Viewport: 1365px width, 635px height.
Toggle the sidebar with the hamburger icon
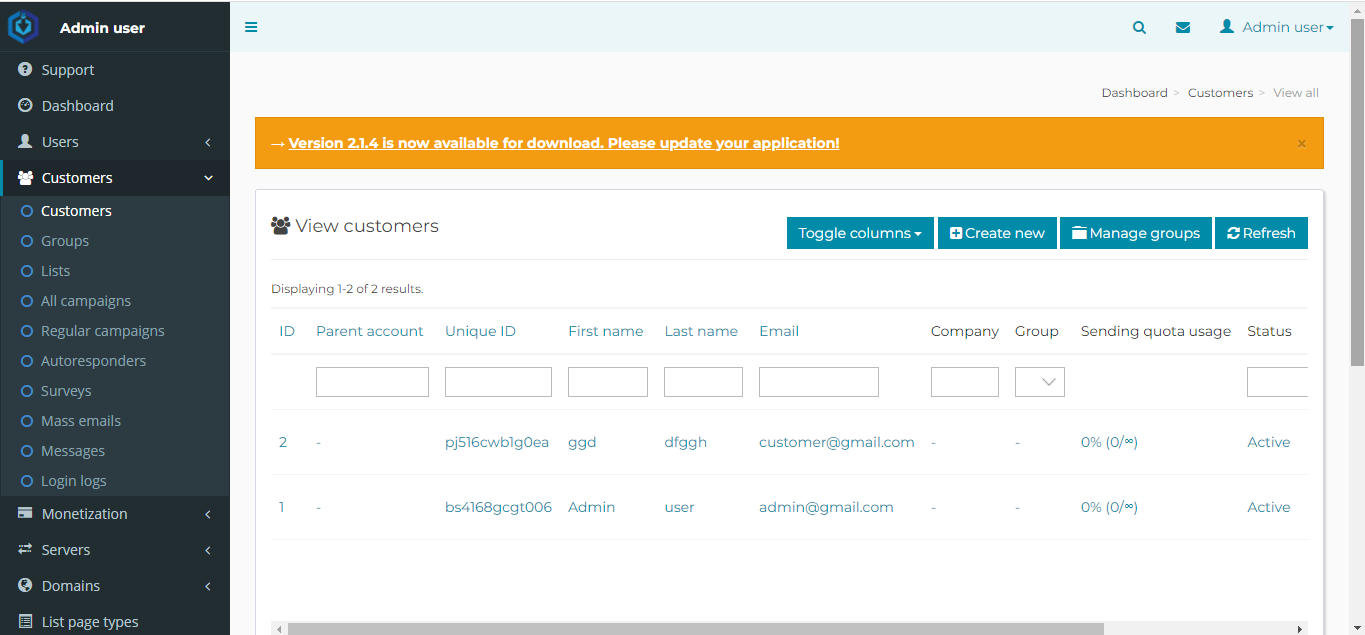(251, 27)
